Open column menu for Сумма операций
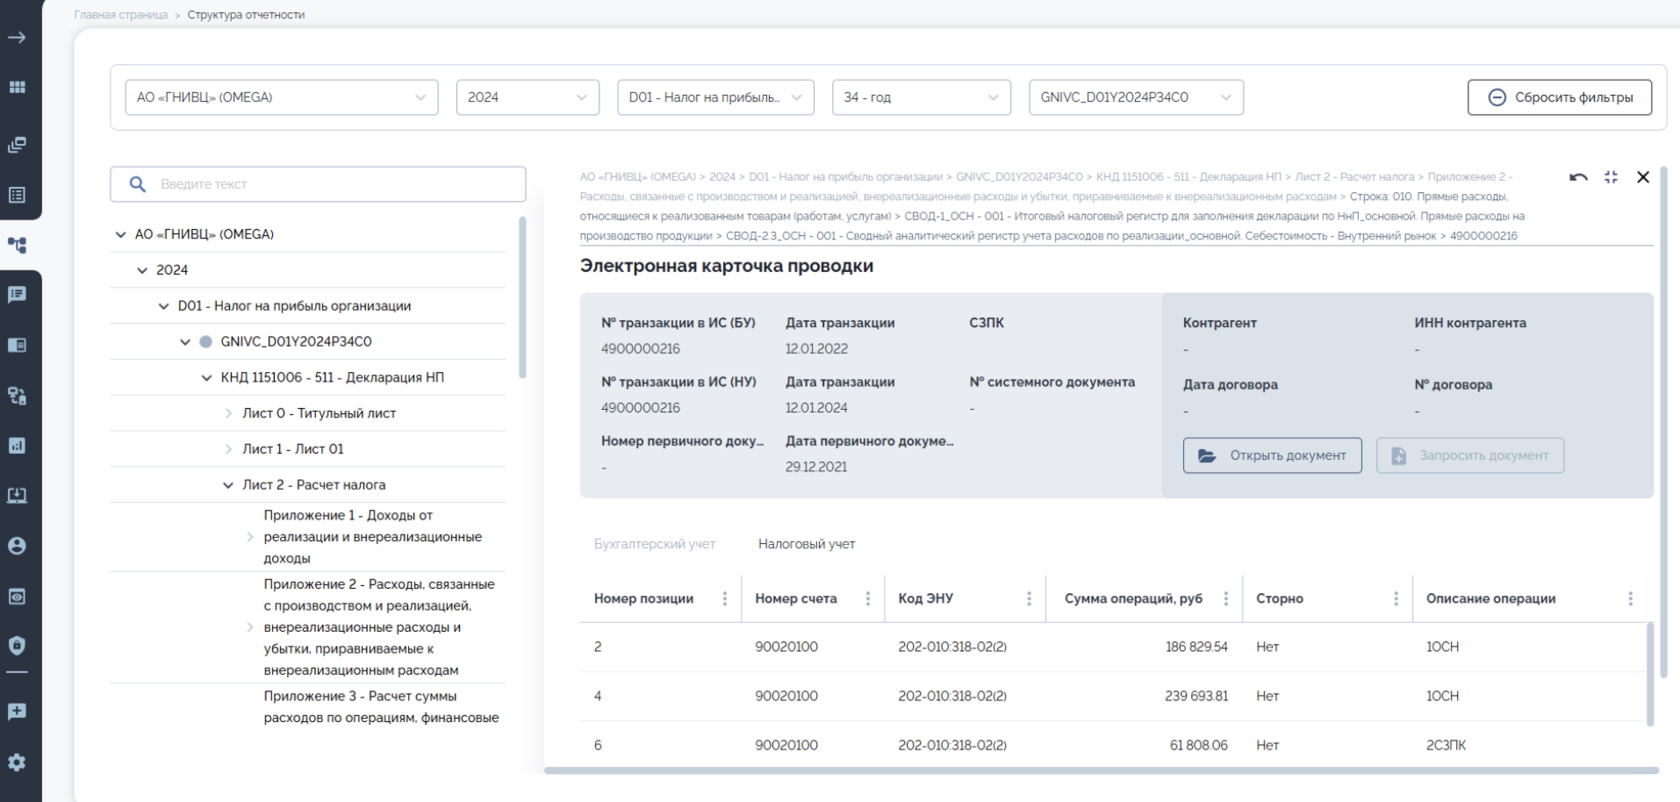This screenshot has width=1680, height=802. [1226, 599]
